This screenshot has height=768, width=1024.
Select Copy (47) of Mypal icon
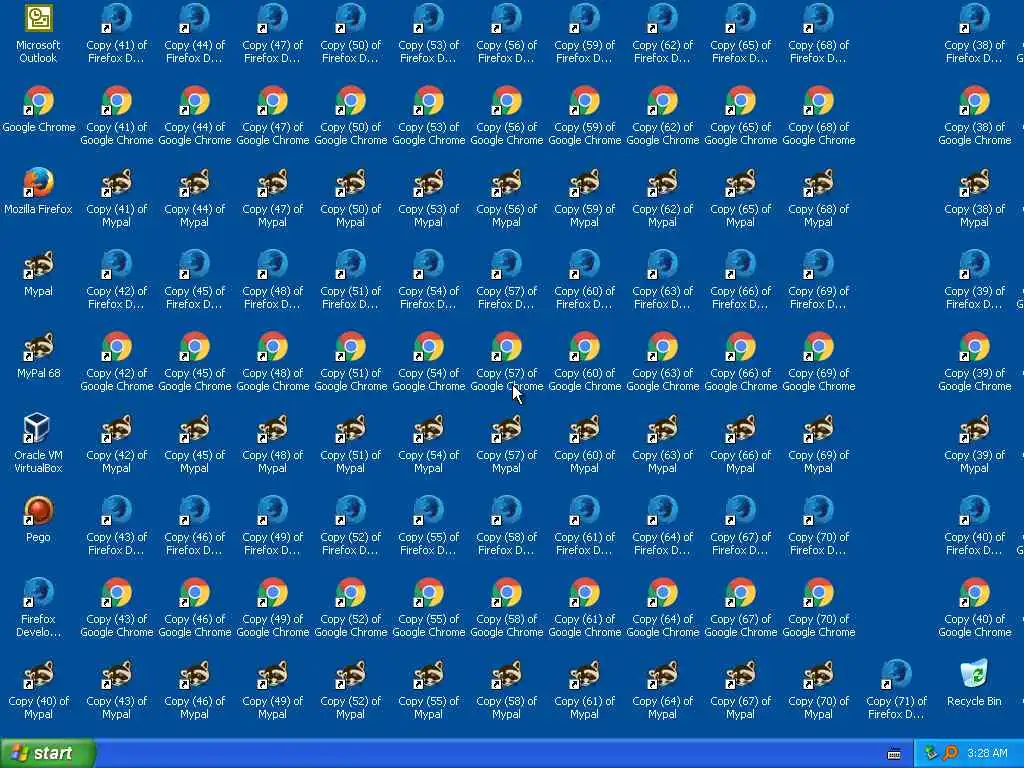272,183
